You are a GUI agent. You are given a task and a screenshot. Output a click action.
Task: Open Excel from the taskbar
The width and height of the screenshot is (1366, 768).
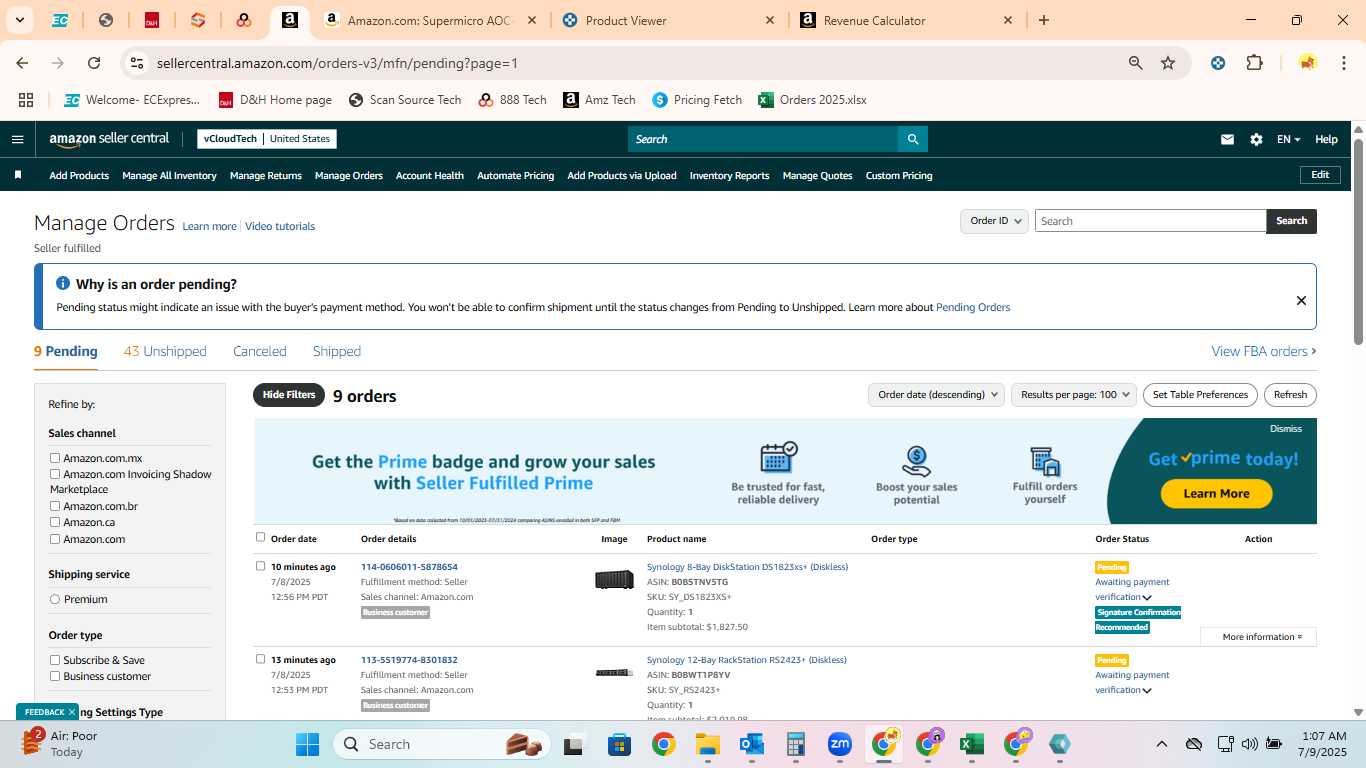click(970, 744)
